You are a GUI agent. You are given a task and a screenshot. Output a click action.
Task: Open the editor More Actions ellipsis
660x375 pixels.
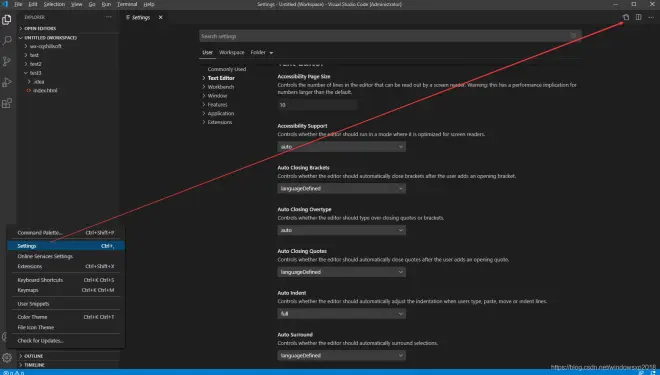pos(651,17)
